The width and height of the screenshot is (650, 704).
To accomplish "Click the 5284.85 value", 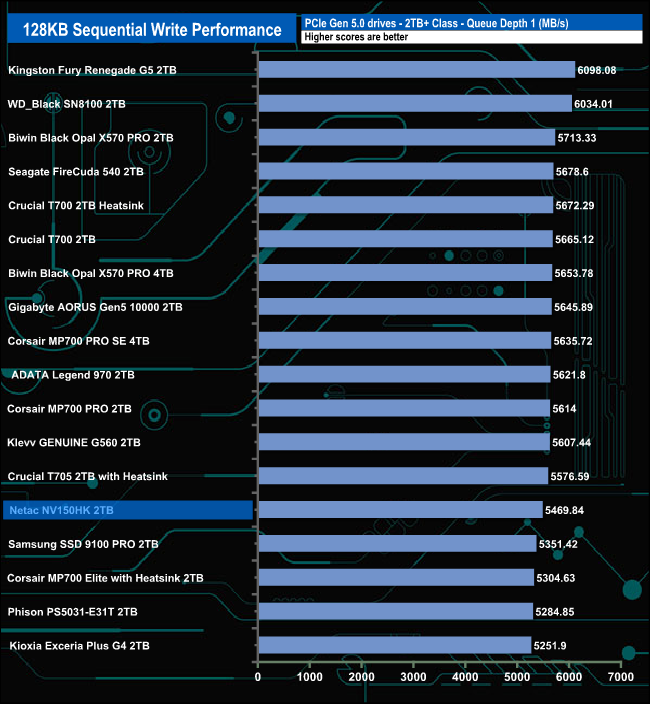I will click(x=554, y=612).
